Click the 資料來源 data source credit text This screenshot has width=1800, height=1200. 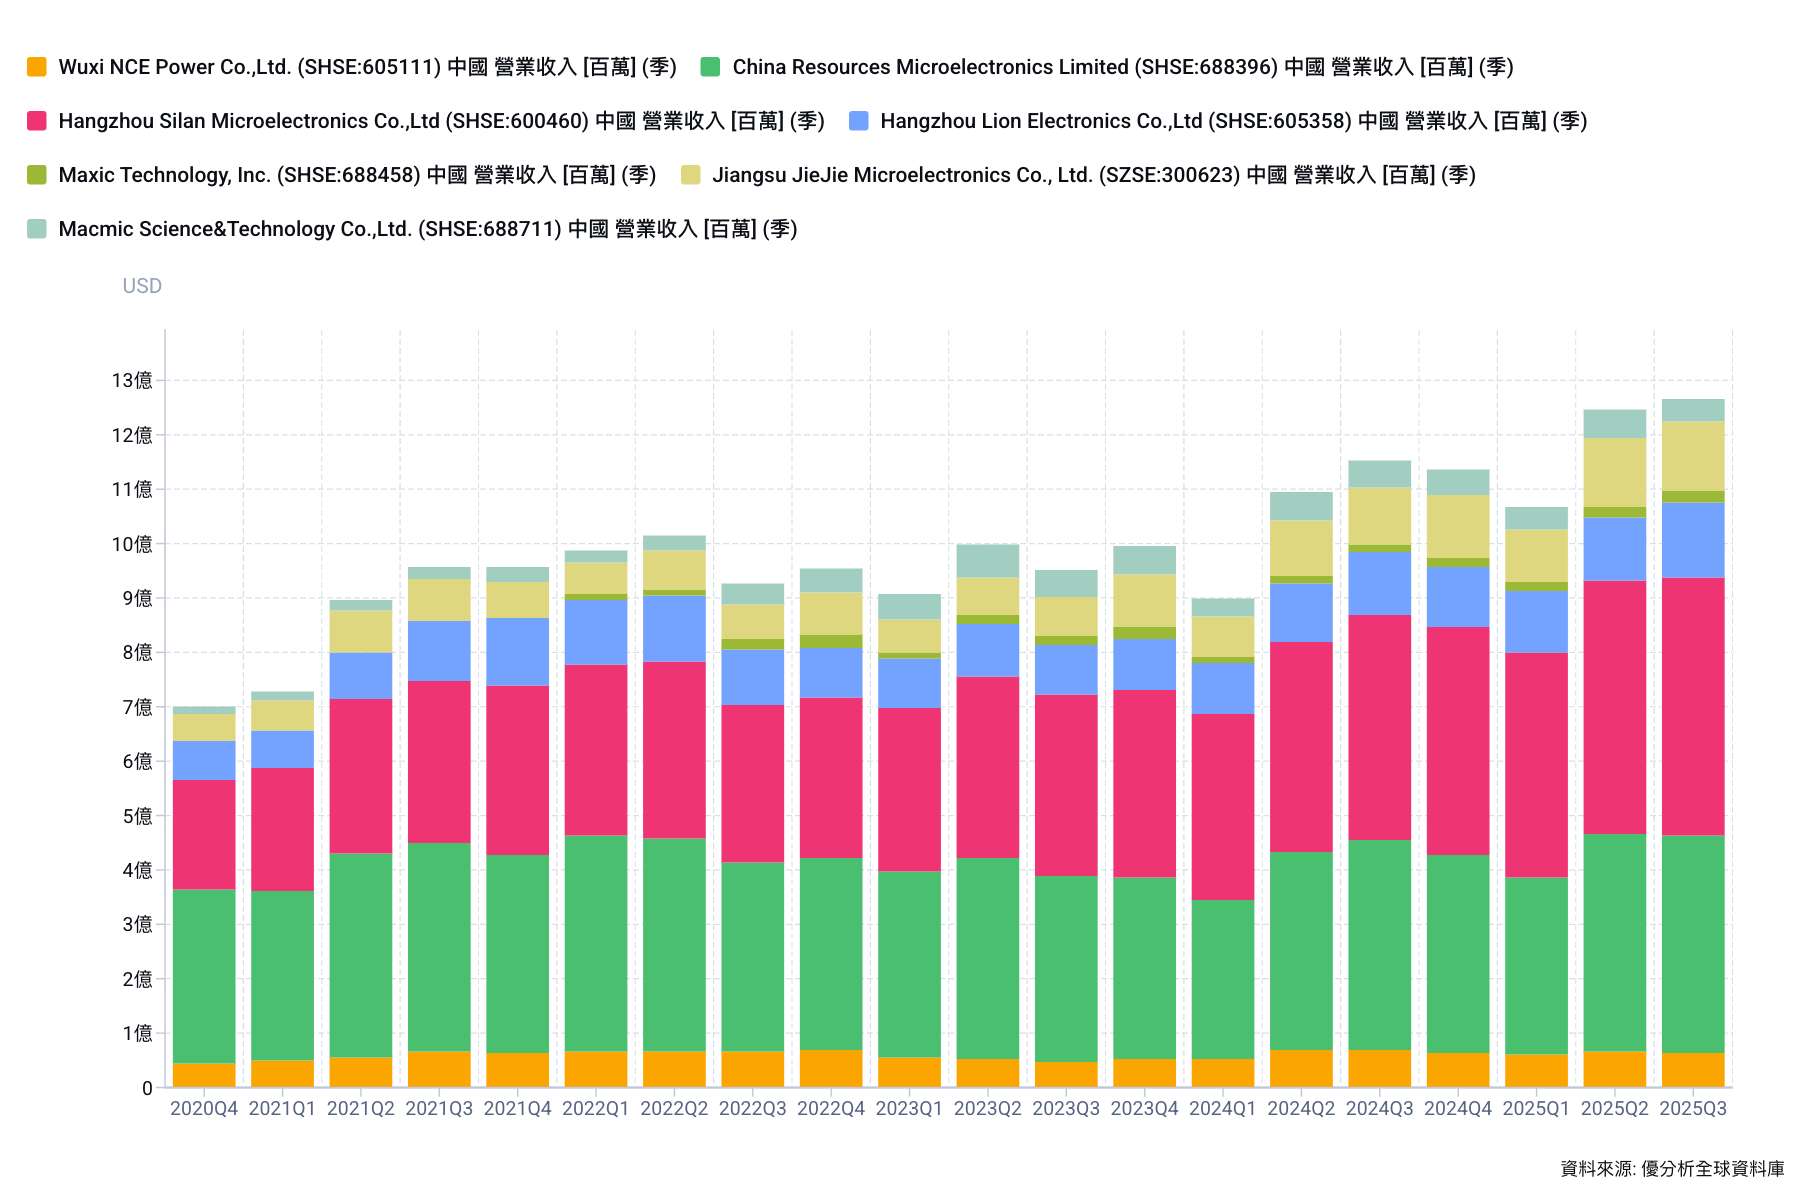(x=1672, y=1168)
